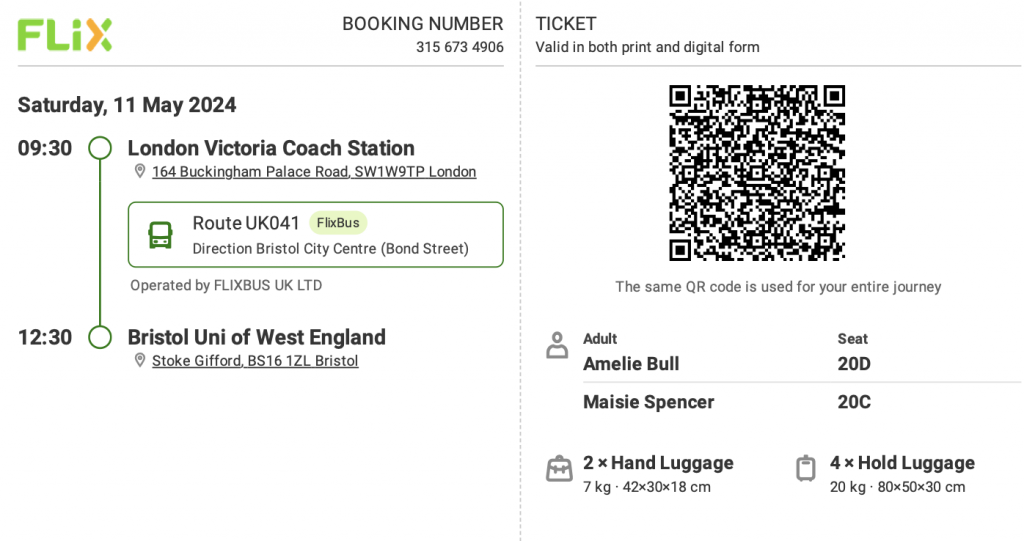Open the 164 Buckingham Palace Road address link

pyautogui.click(x=314, y=171)
